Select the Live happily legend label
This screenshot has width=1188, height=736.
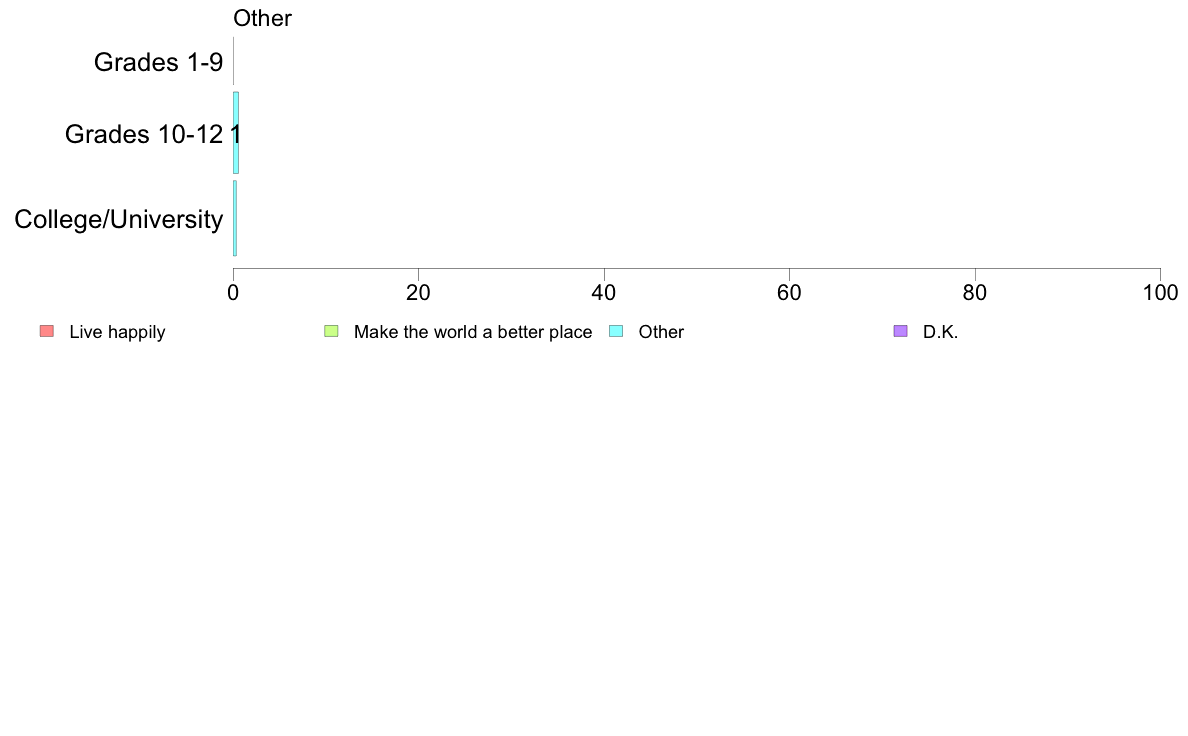(117, 332)
